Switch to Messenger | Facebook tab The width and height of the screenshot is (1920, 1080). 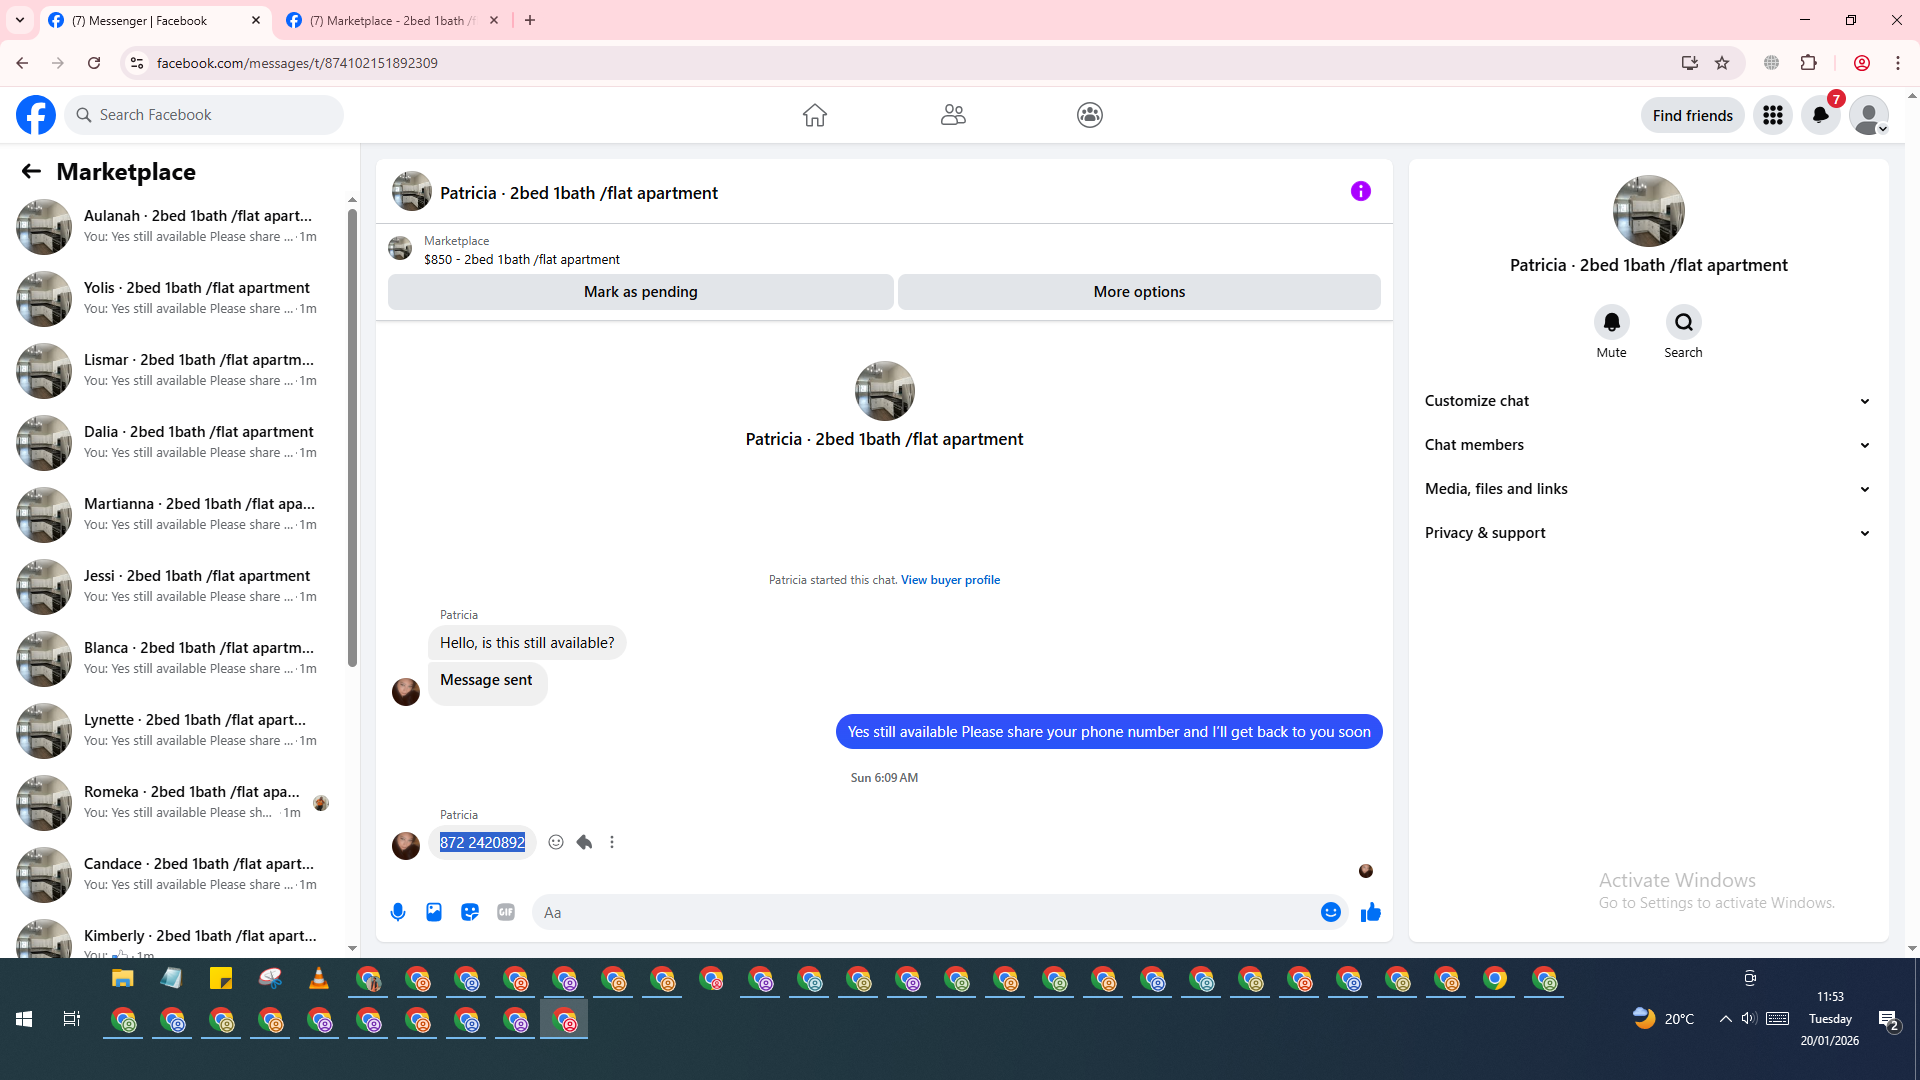click(156, 20)
